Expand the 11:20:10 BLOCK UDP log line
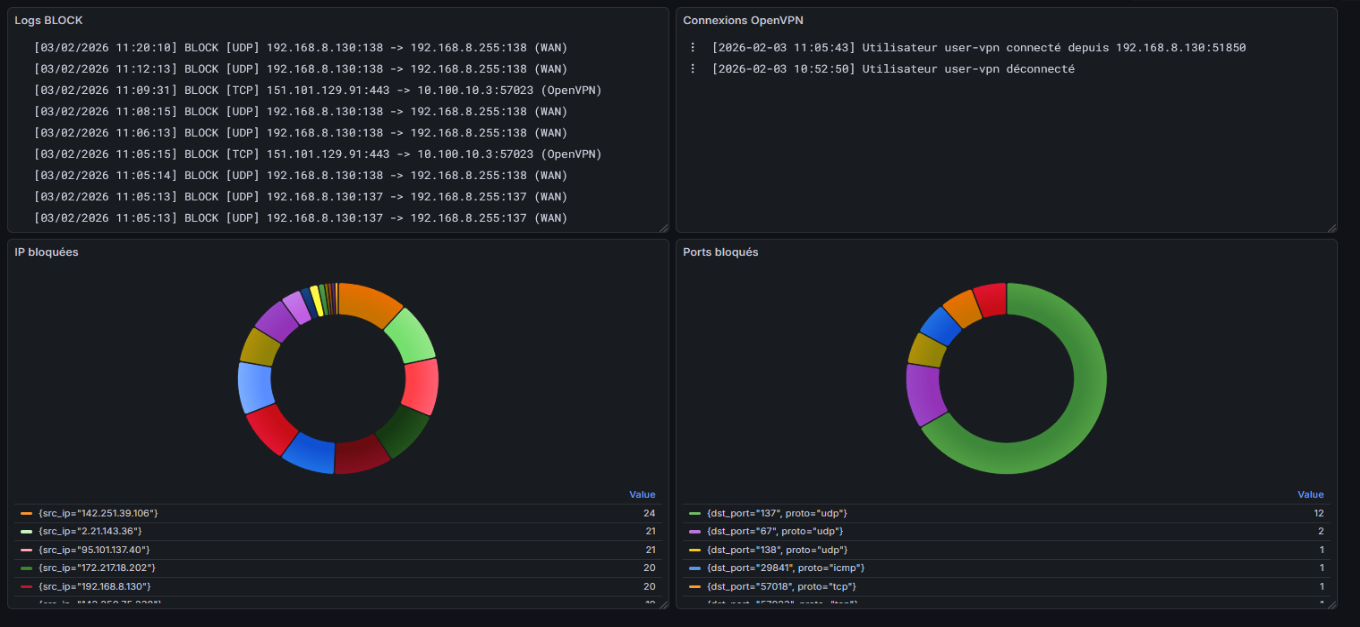 pos(300,48)
